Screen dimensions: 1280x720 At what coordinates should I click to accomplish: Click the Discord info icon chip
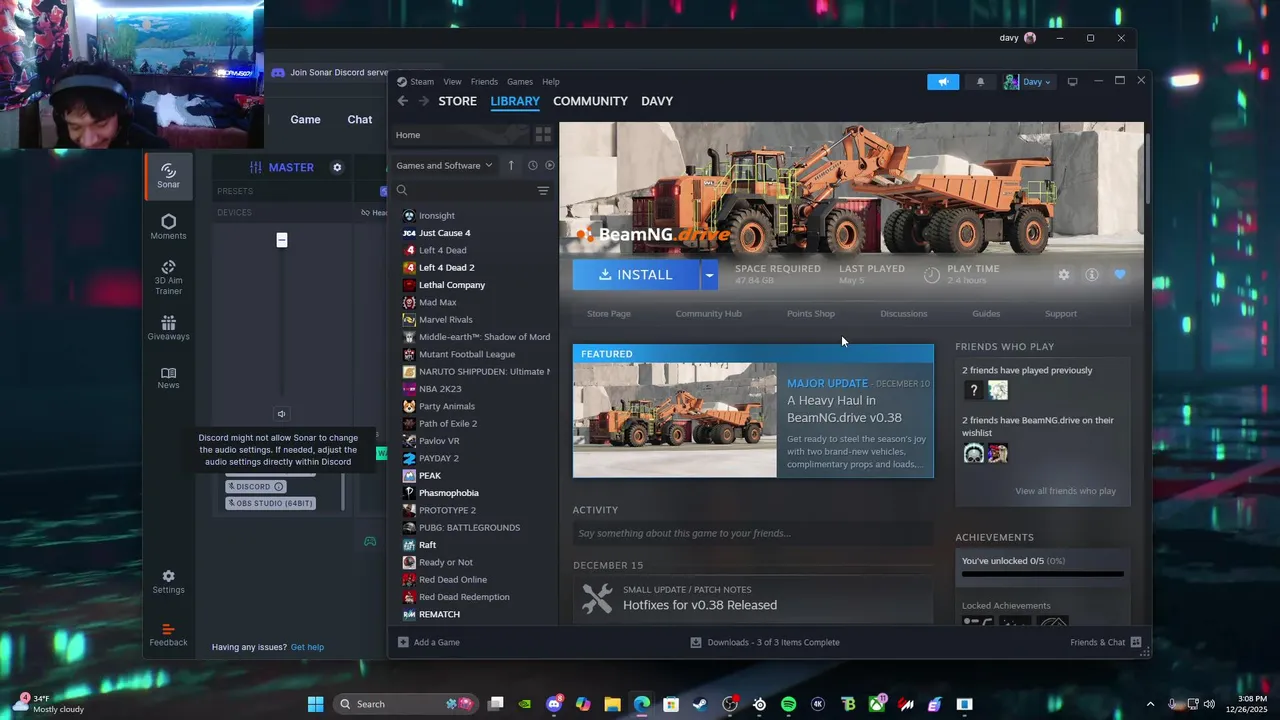[x=279, y=486]
